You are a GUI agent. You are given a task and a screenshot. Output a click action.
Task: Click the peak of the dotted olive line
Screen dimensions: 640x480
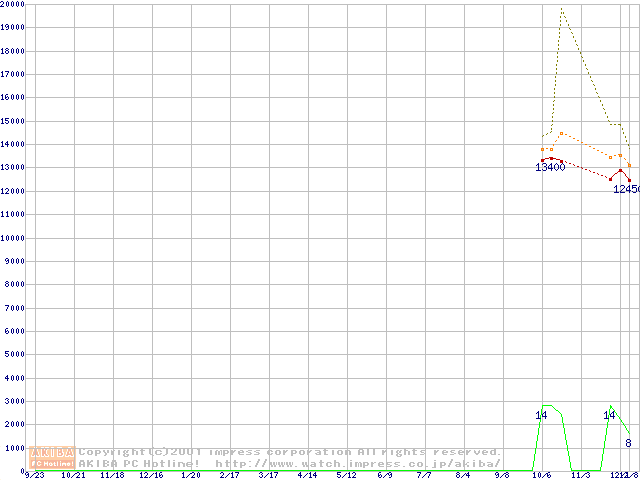click(561, 10)
